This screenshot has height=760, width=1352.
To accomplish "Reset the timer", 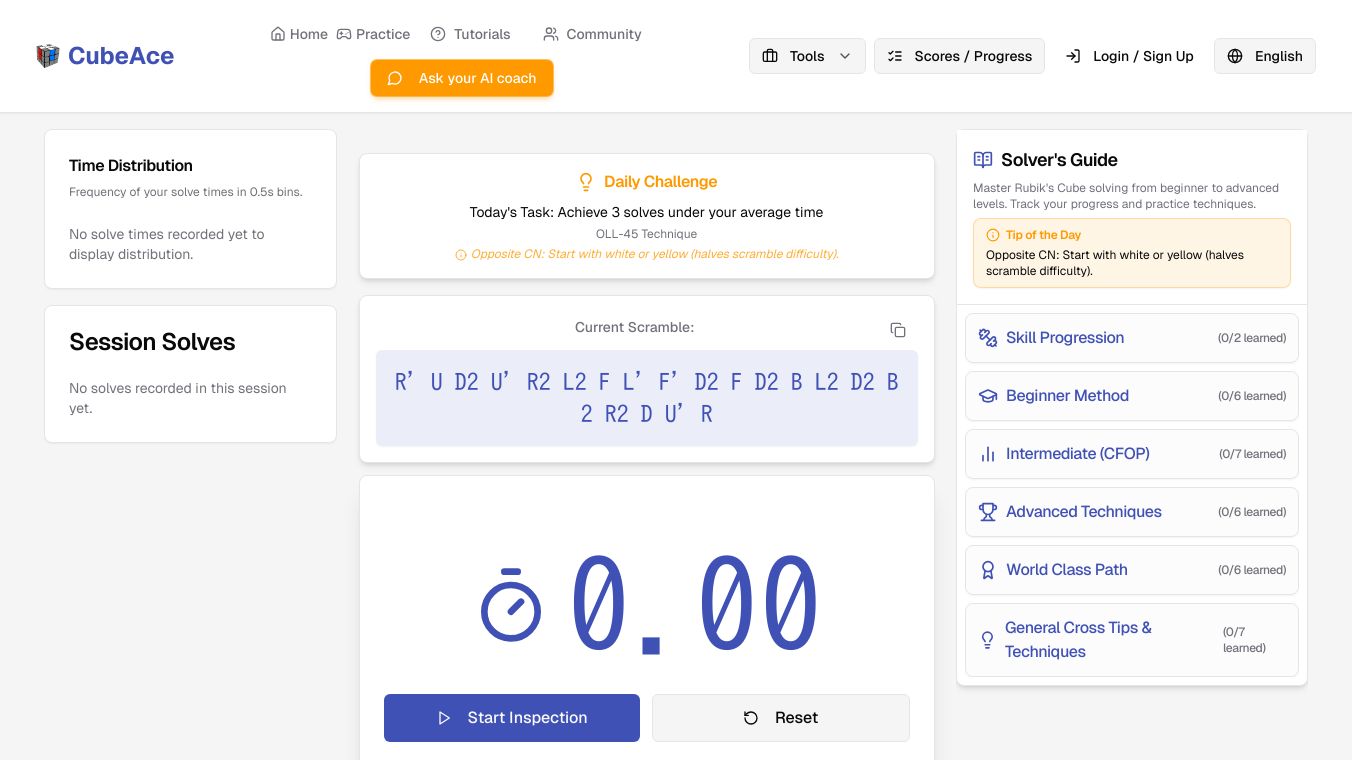I will pos(781,718).
